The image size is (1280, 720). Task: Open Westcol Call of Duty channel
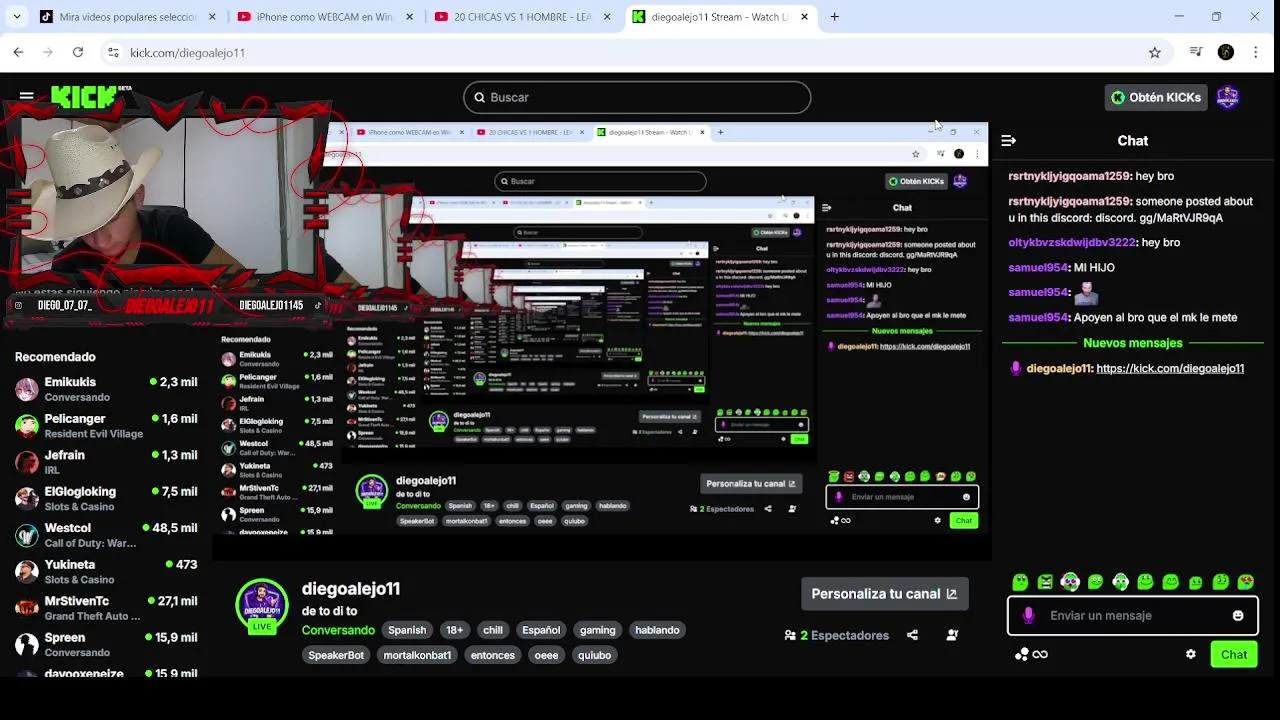pyautogui.click(x=106, y=535)
